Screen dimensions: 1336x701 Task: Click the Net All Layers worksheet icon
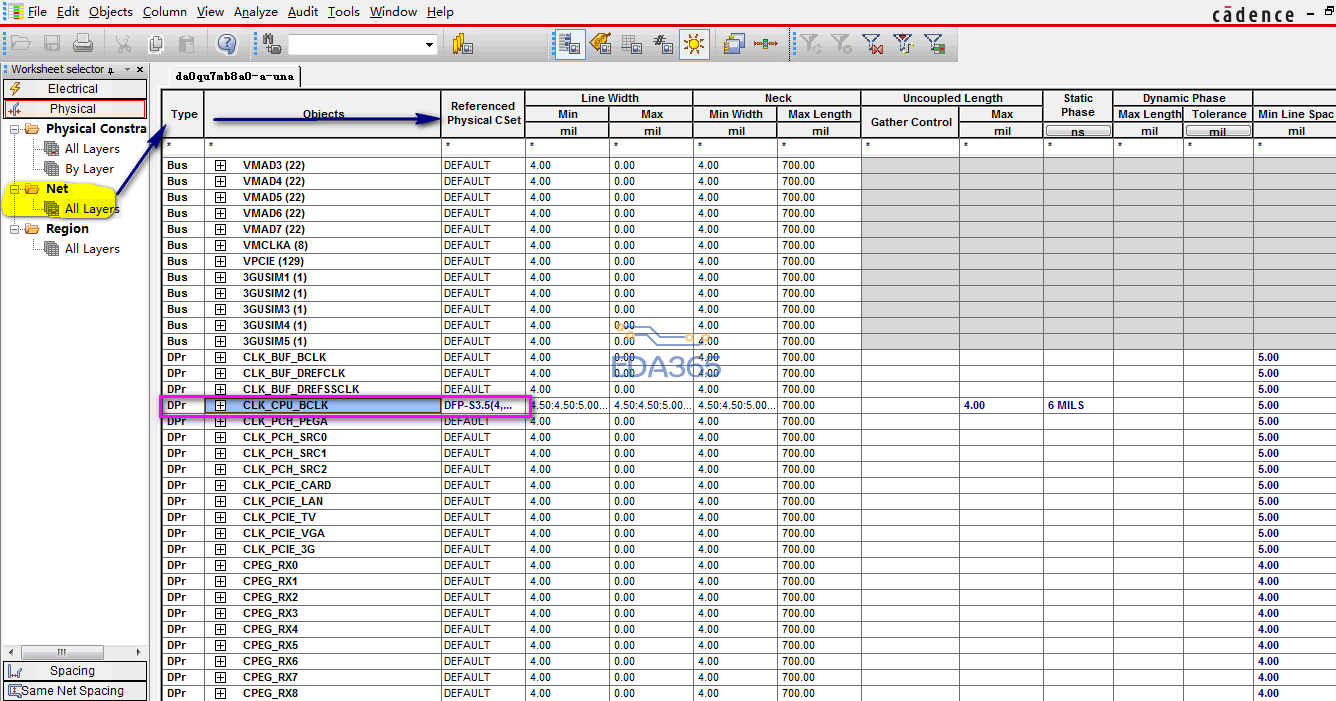pos(52,209)
